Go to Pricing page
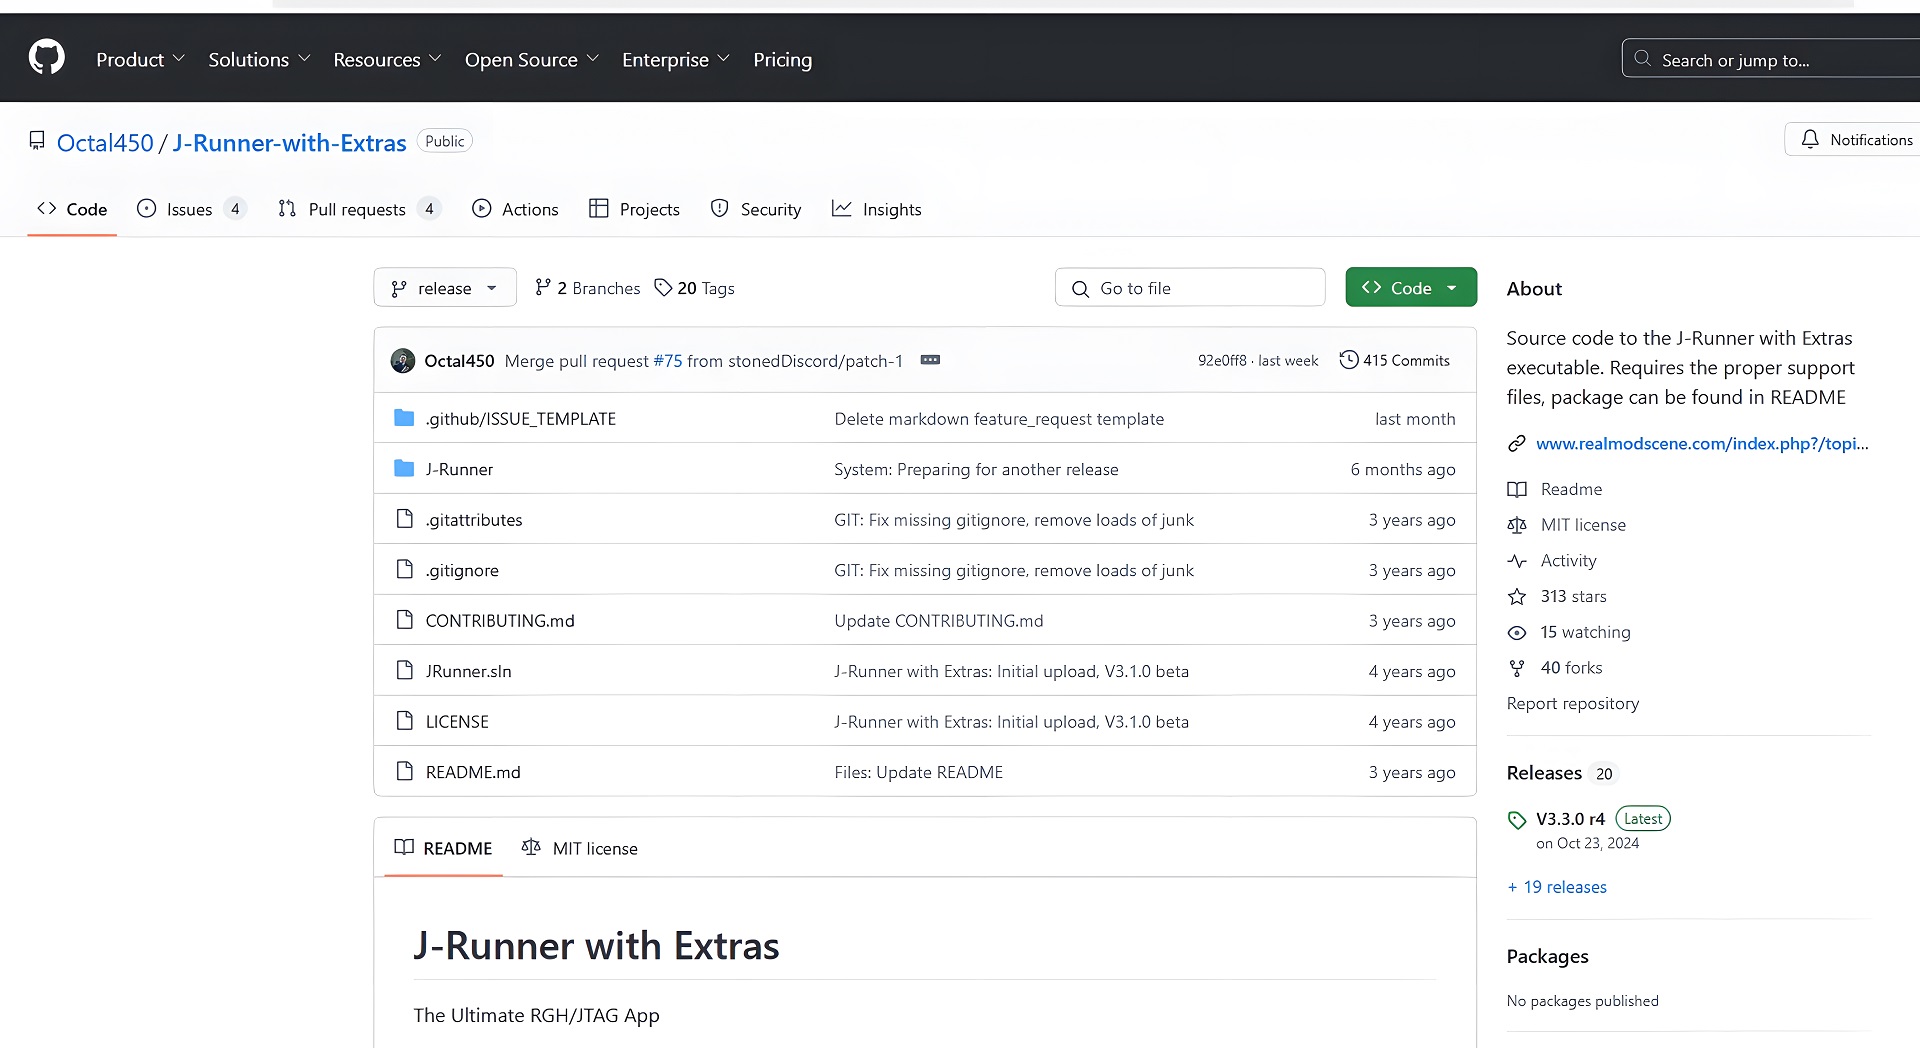The height and width of the screenshot is (1048, 1920). (783, 60)
